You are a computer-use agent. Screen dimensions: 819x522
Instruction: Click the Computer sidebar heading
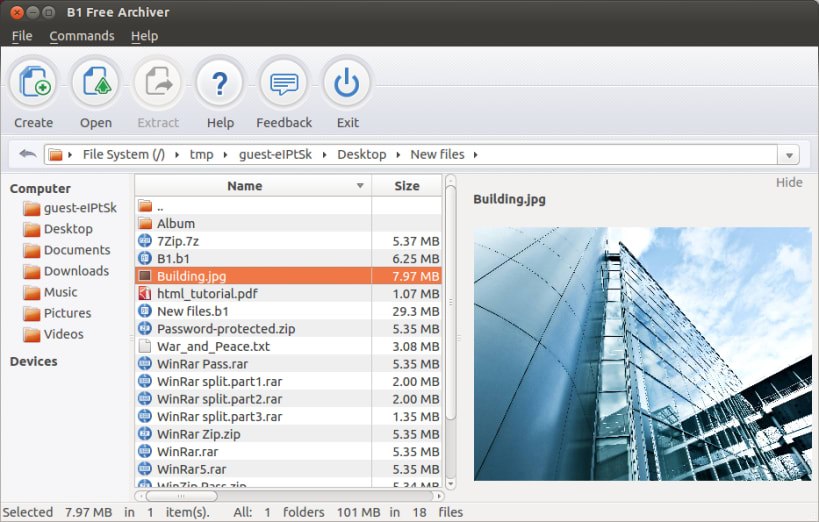tap(40, 189)
